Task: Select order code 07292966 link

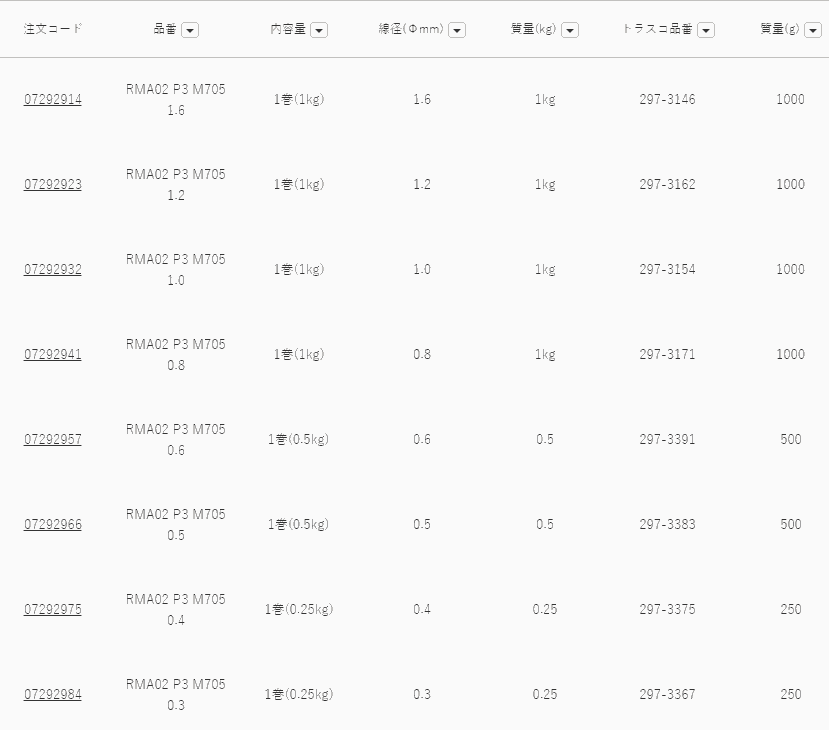Action: [53, 525]
